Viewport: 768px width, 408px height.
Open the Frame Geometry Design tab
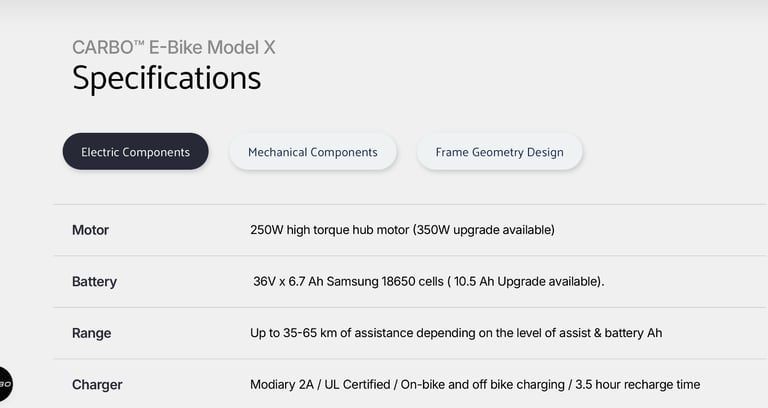pyautogui.click(x=500, y=152)
